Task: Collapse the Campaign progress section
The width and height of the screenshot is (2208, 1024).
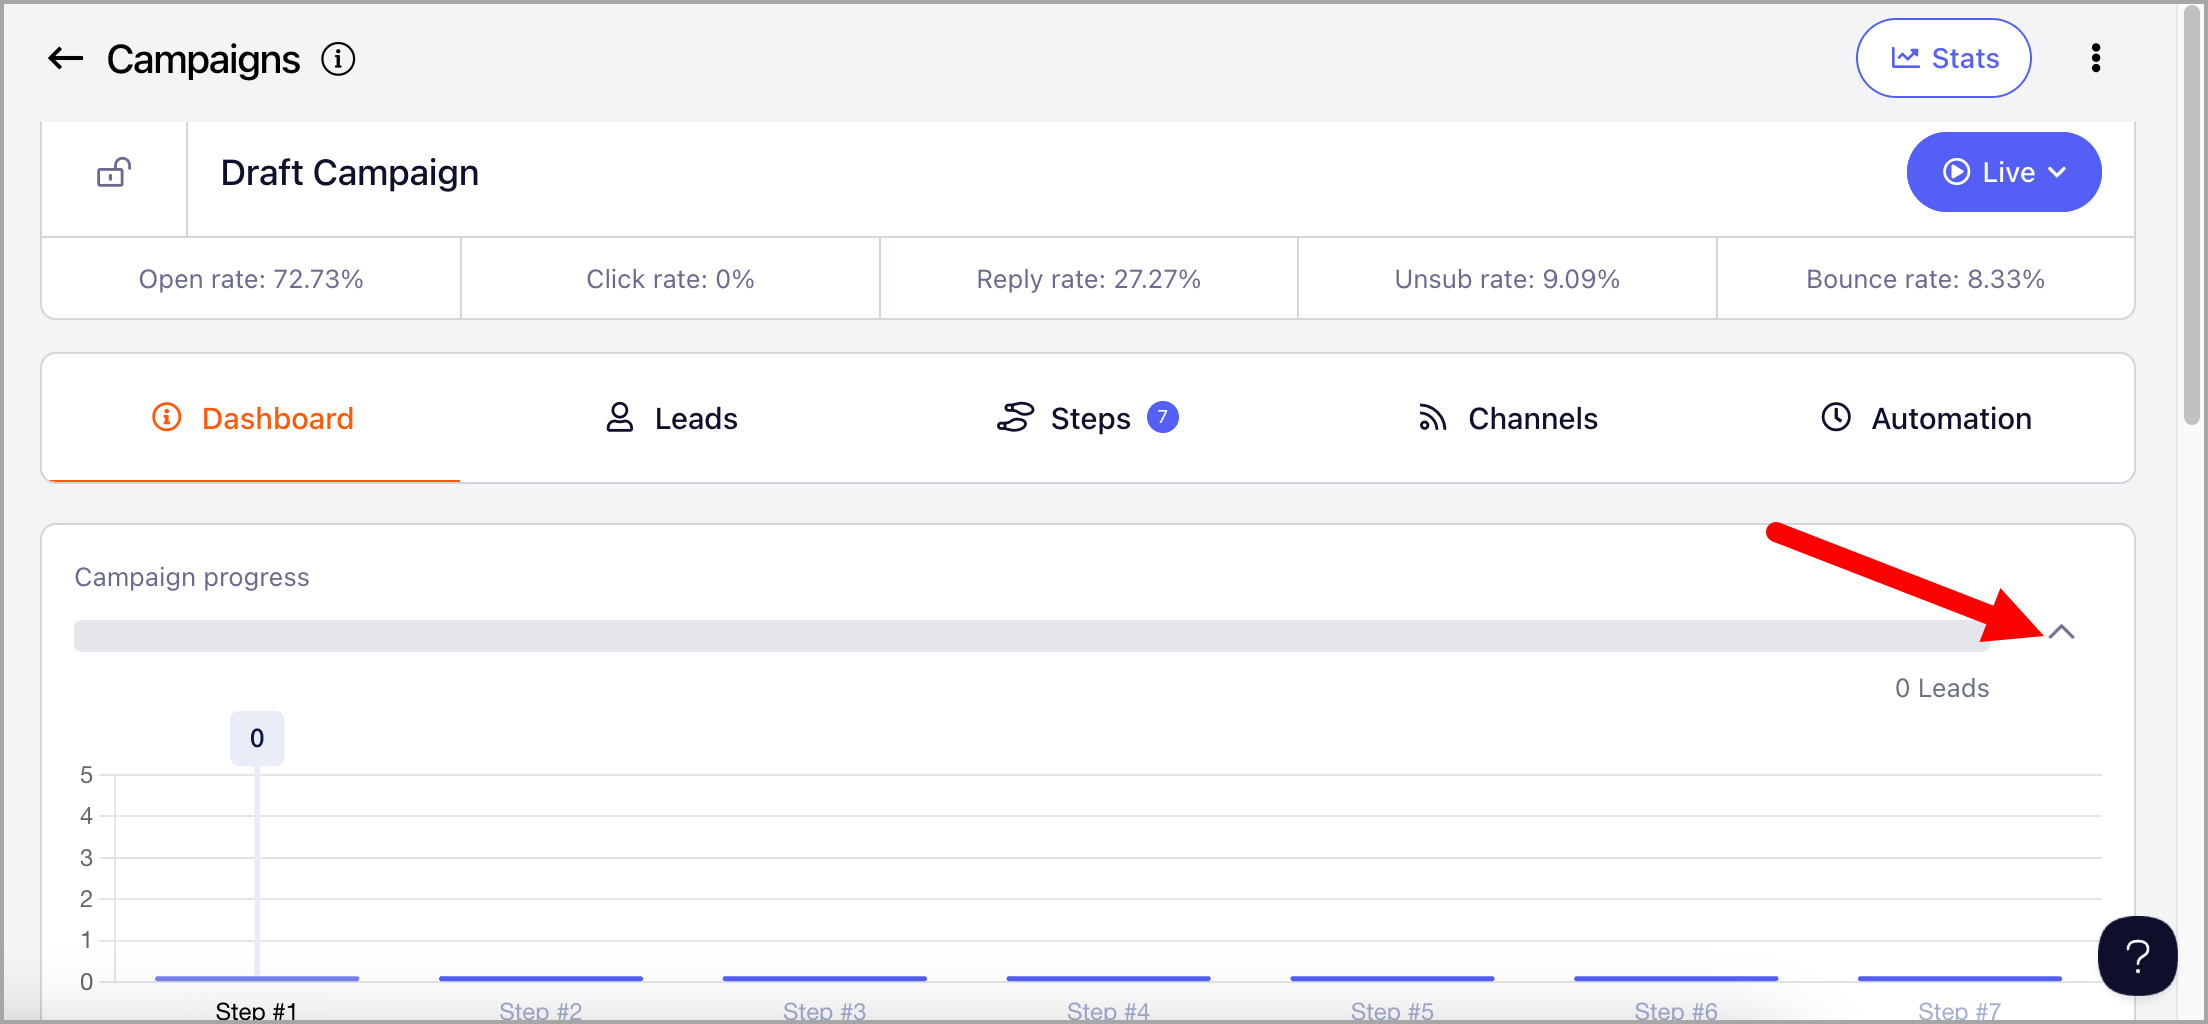Action: pyautogui.click(x=2061, y=632)
